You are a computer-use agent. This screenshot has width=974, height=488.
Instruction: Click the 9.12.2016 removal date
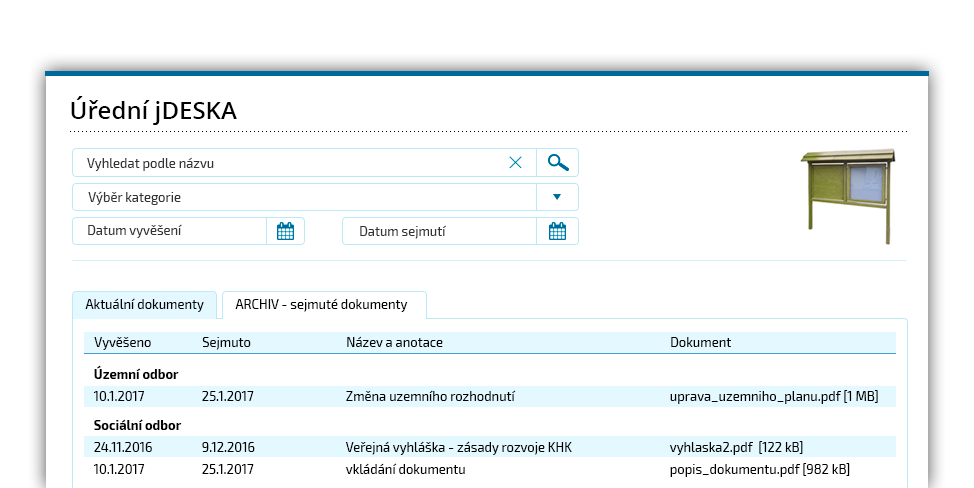click(228, 448)
